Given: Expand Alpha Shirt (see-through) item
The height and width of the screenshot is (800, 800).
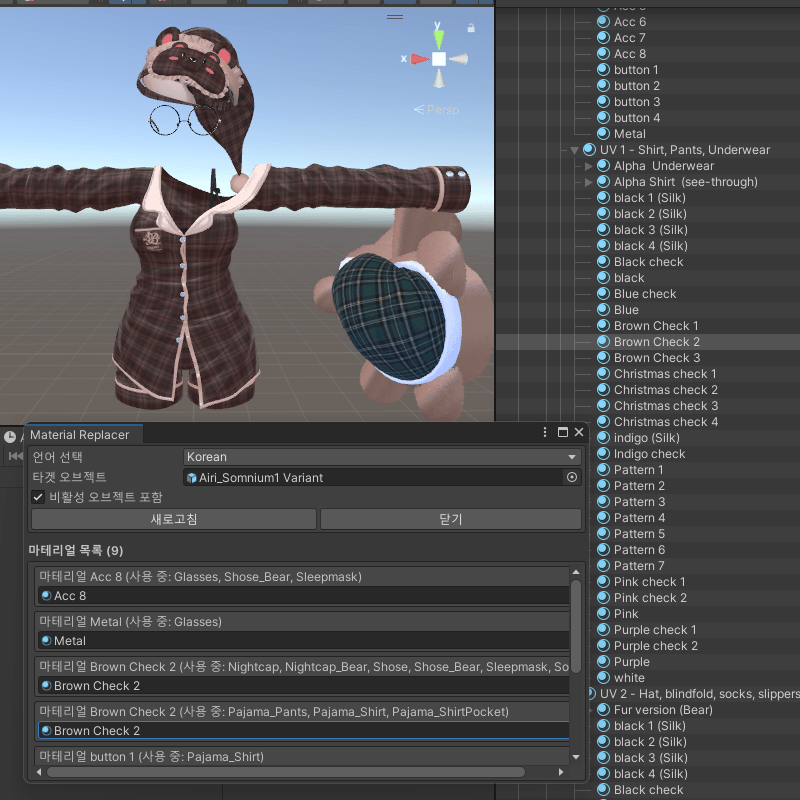Looking at the screenshot, I should (x=588, y=182).
